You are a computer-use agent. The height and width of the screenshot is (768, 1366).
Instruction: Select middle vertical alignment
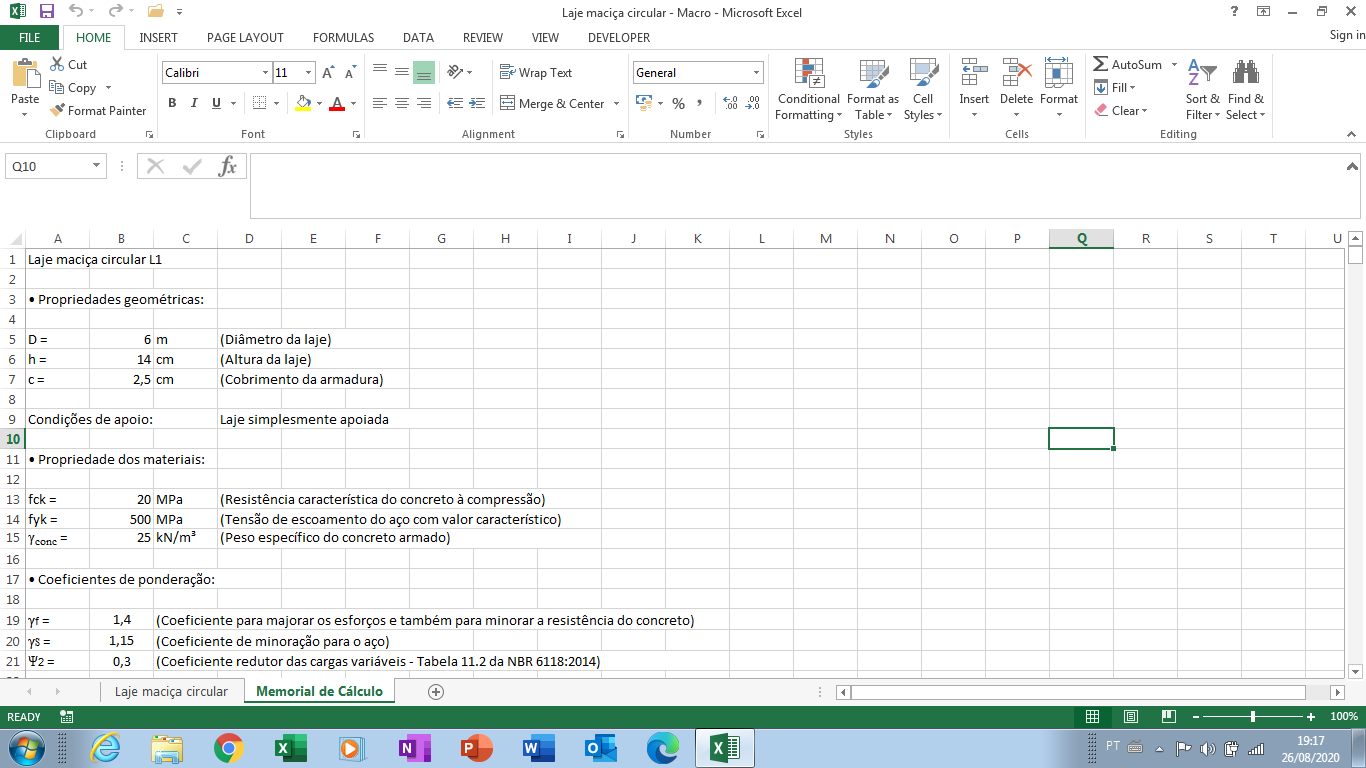pyautogui.click(x=402, y=72)
